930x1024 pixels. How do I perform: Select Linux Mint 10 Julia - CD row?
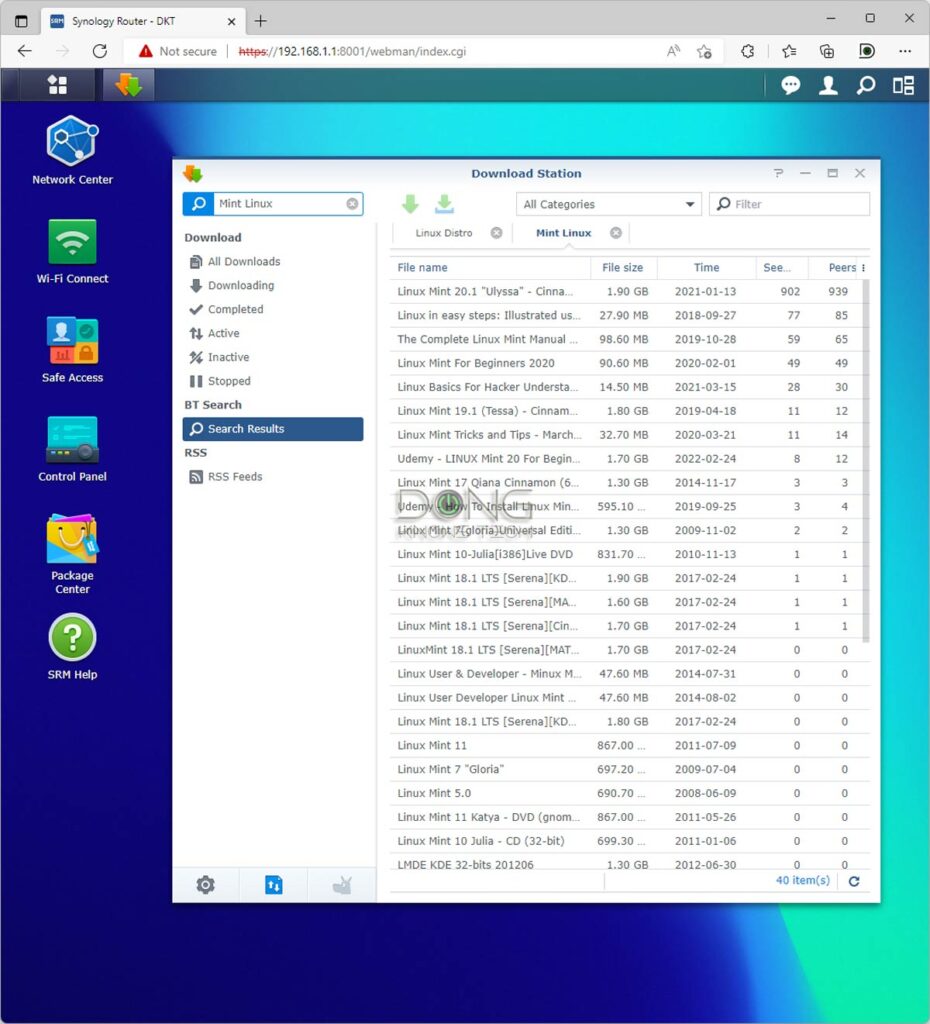628,841
